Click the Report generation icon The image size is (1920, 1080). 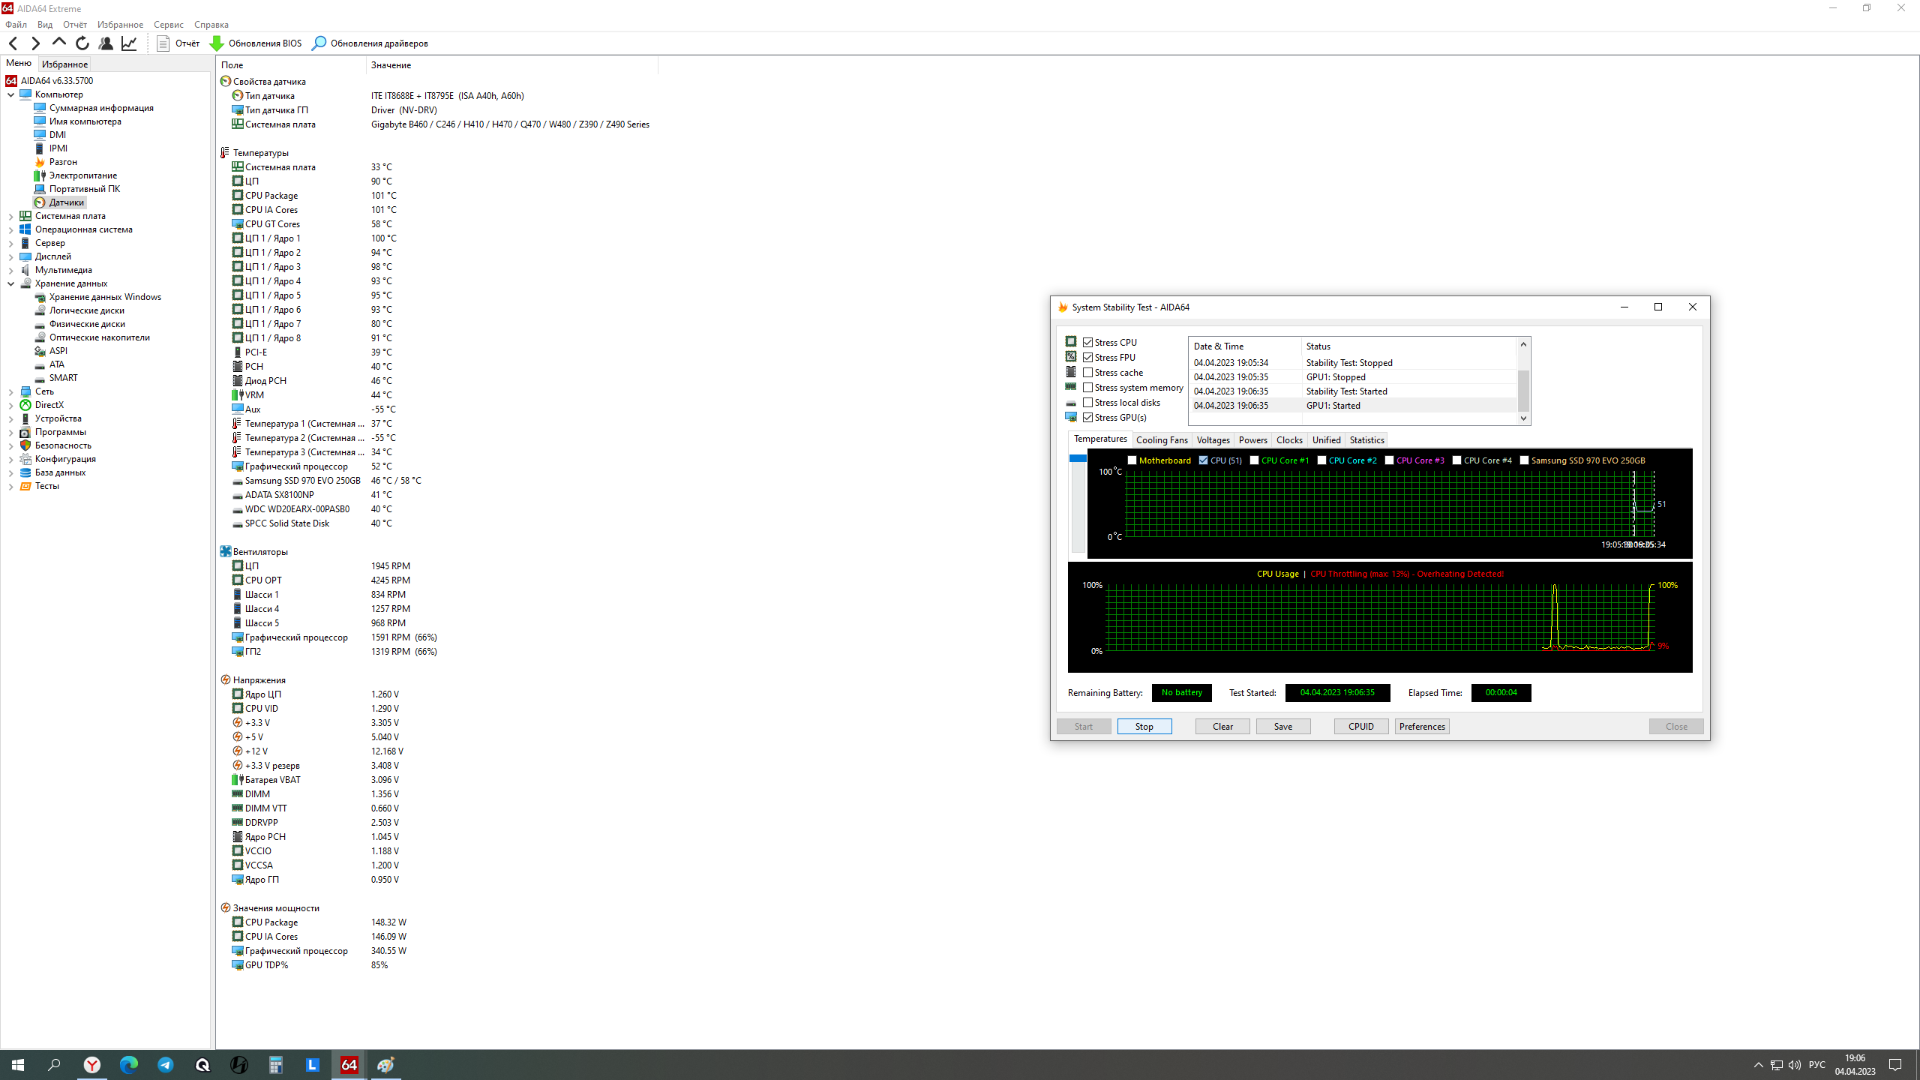tap(161, 44)
